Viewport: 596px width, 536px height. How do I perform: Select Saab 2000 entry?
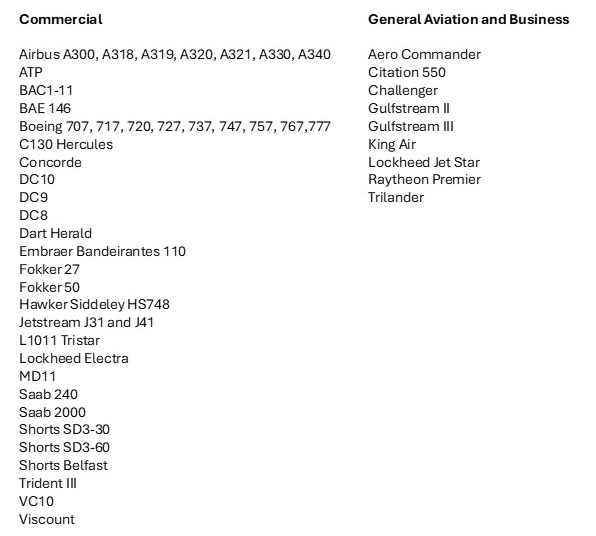(x=52, y=412)
